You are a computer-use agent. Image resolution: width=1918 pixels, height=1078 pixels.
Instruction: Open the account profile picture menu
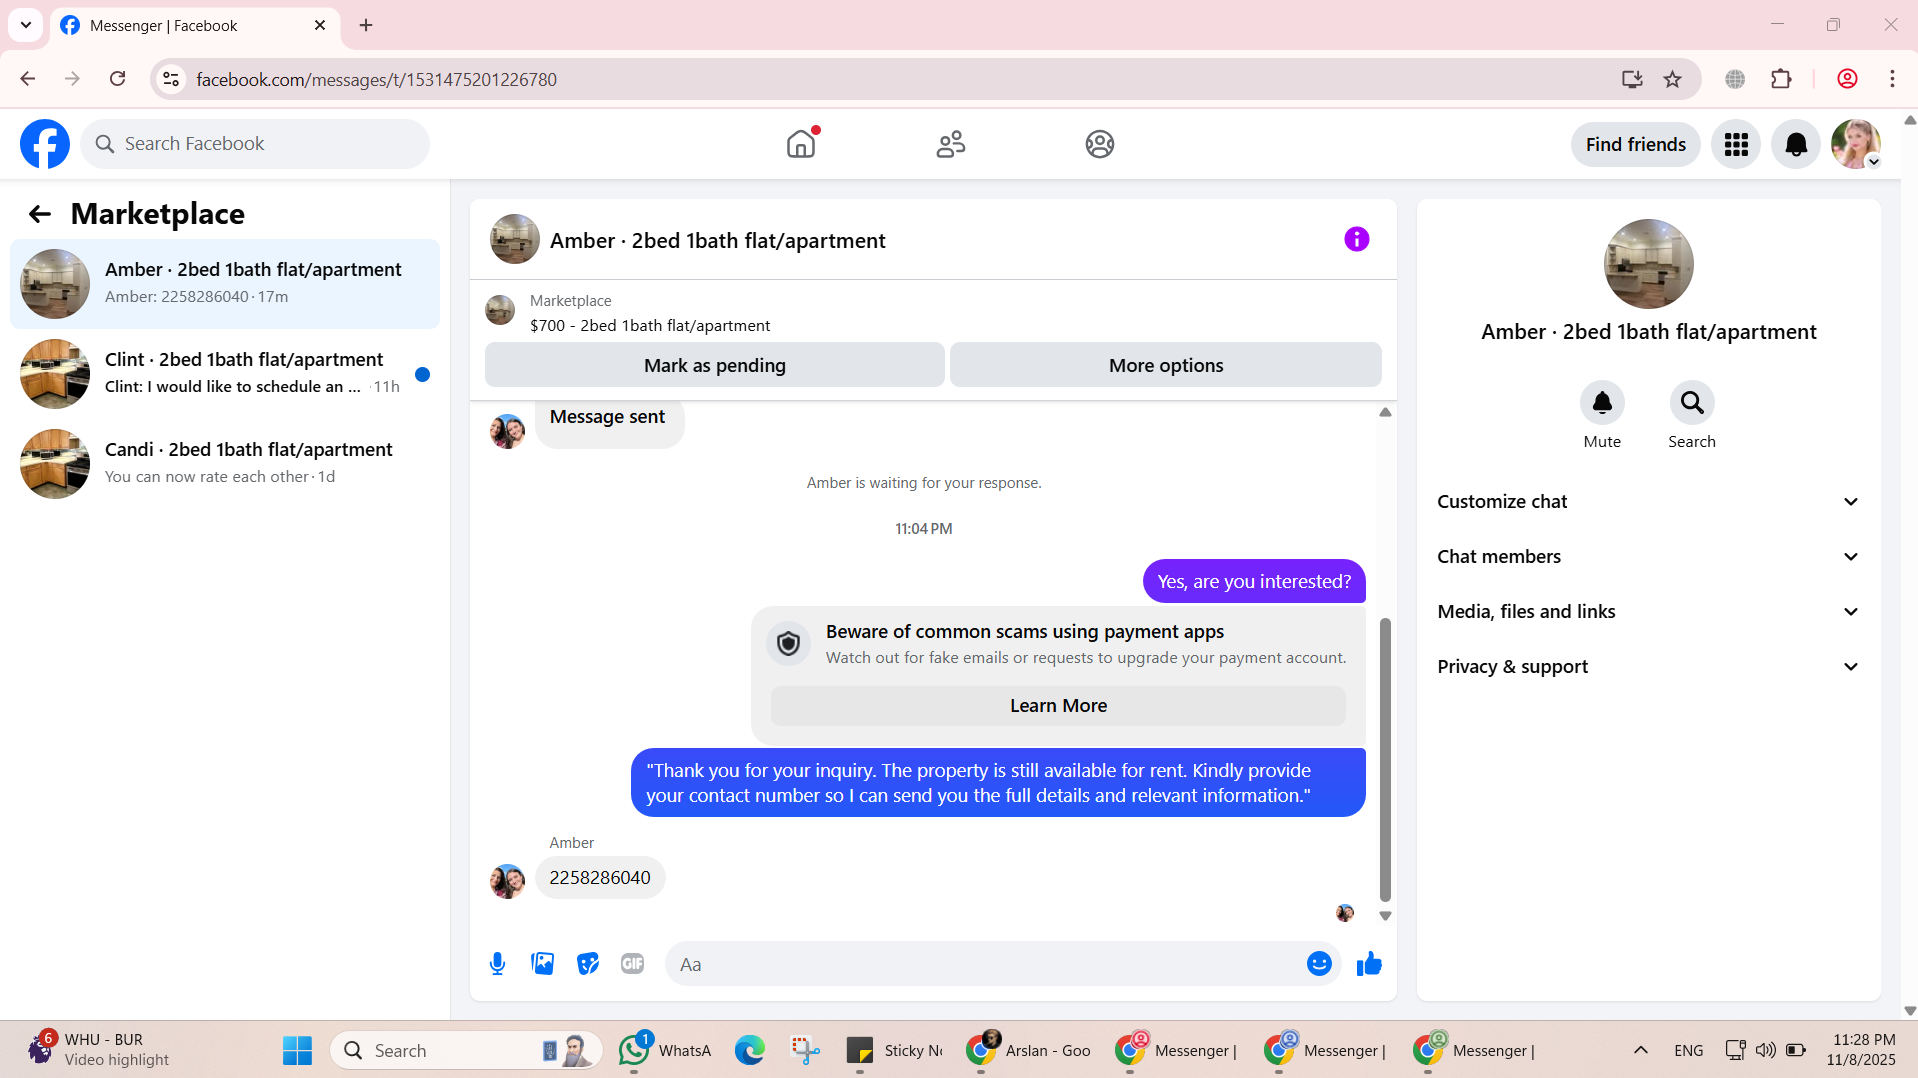coord(1856,145)
